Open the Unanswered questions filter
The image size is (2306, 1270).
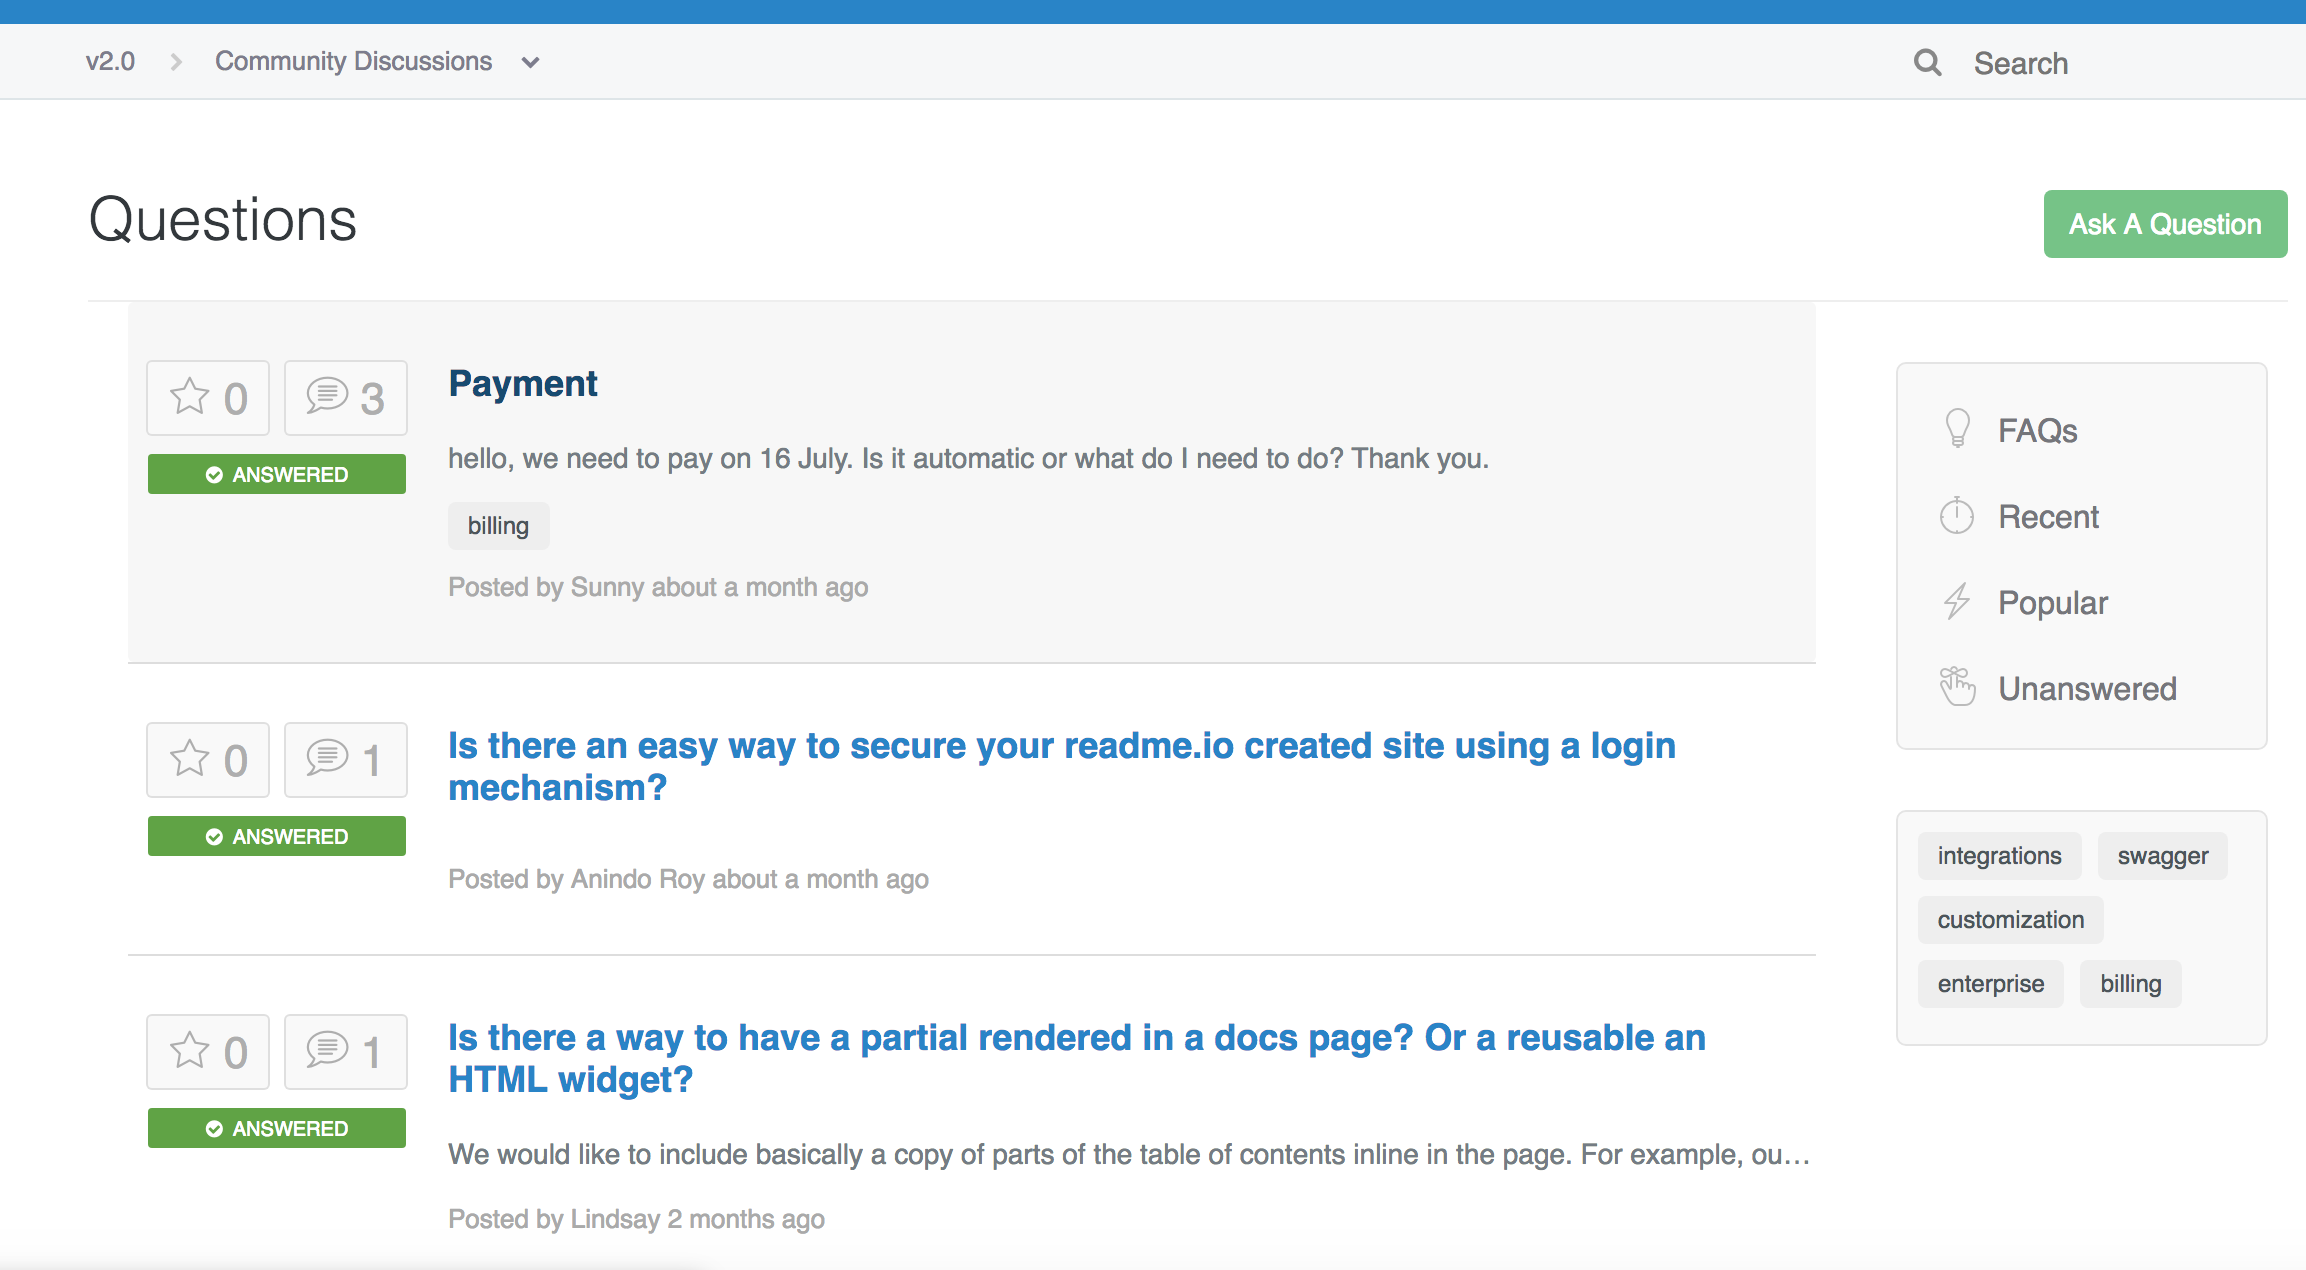(2087, 689)
